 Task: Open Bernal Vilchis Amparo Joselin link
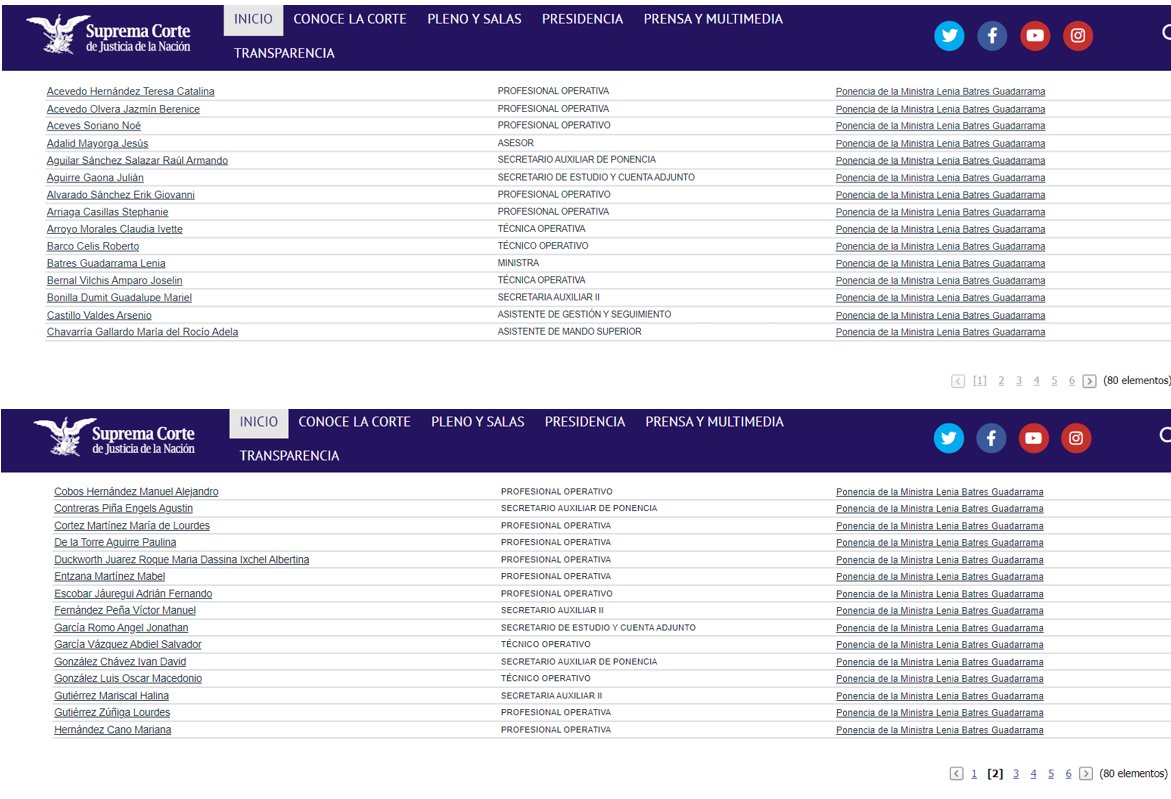tap(114, 281)
